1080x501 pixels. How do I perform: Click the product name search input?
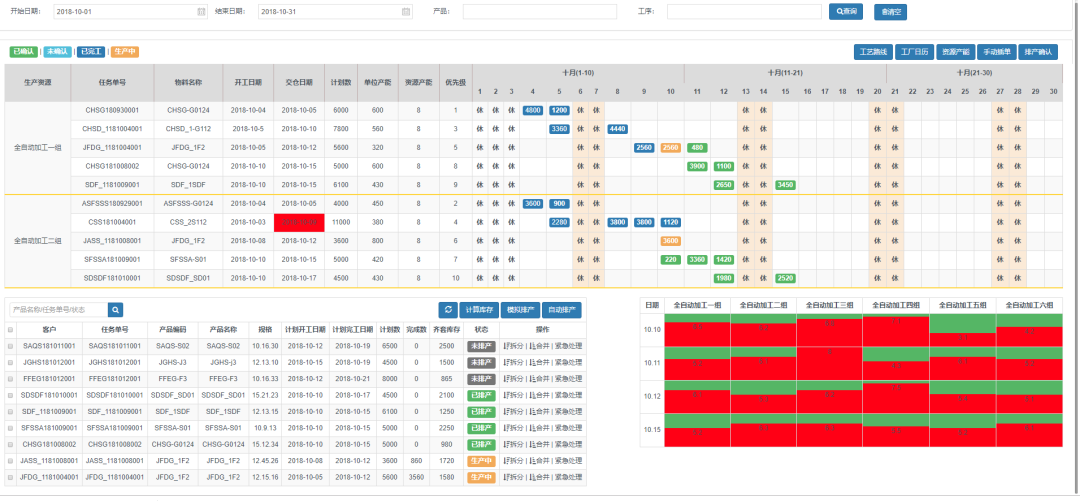click(56, 310)
